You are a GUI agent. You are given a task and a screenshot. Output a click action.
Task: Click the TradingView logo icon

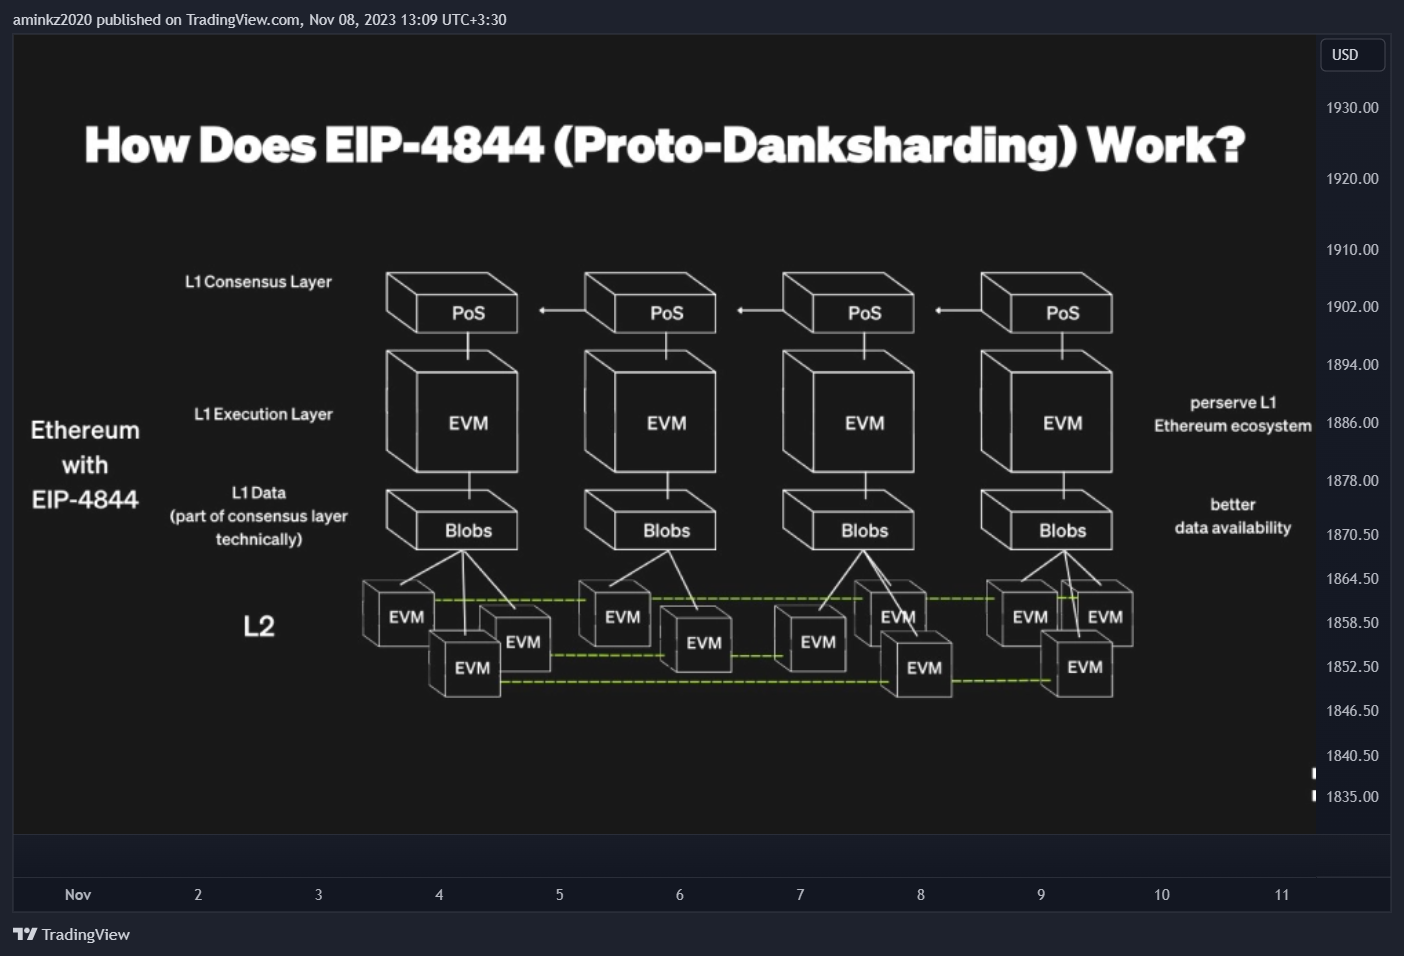coord(25,934)
